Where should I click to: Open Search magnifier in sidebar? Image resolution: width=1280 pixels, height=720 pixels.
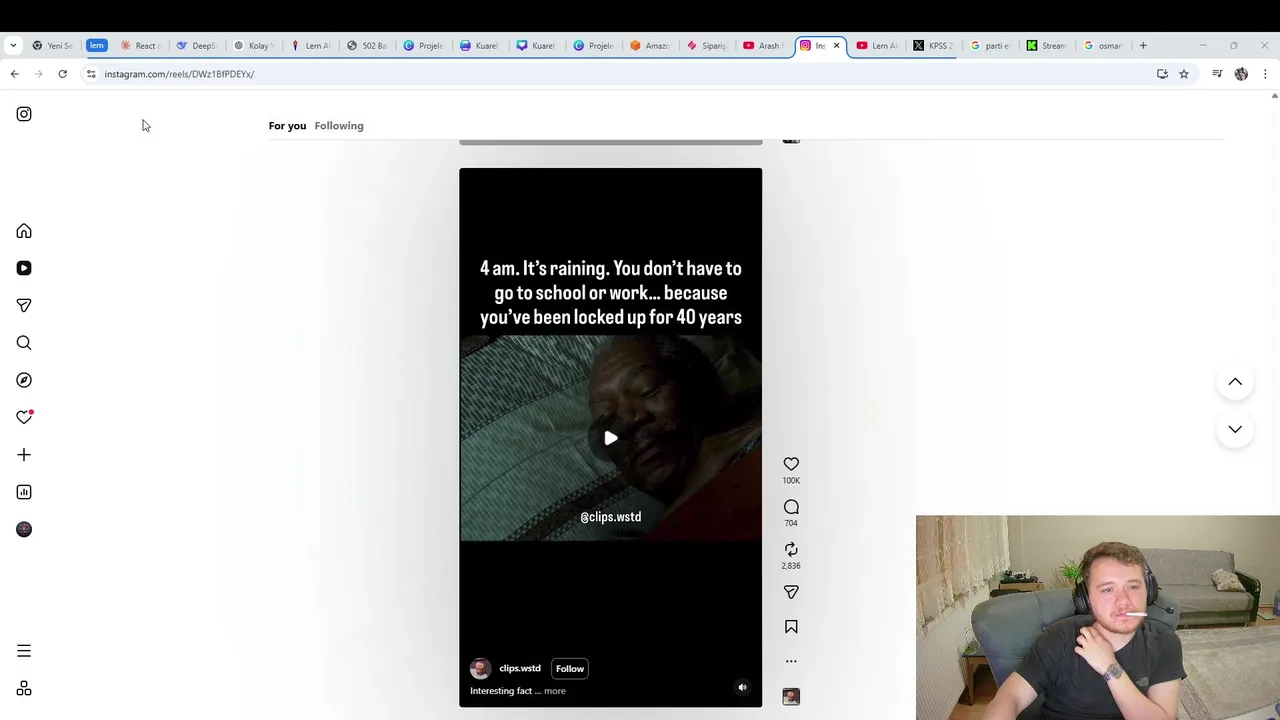click(x=24, y=343)
